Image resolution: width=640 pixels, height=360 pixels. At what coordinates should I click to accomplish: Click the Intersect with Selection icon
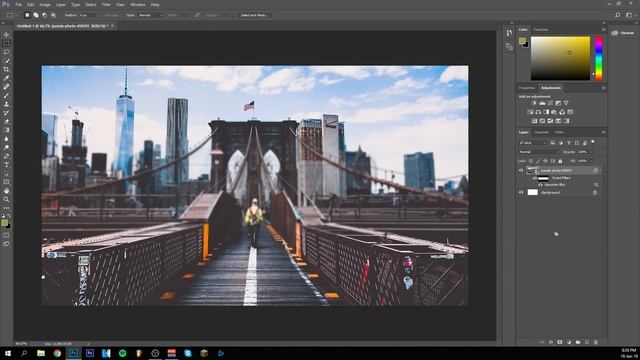pos(53,15)
